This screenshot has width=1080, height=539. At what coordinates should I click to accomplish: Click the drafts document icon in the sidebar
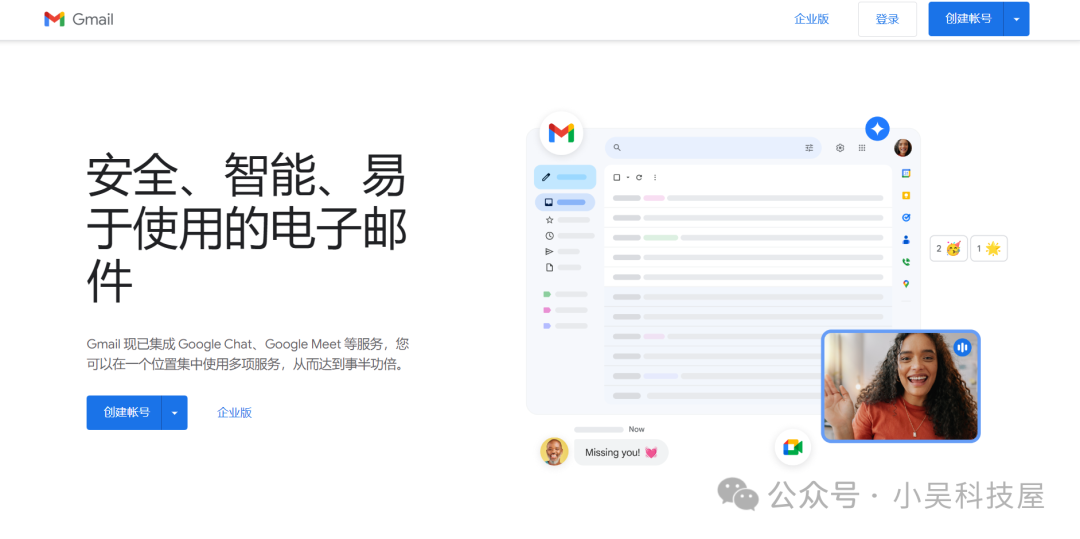[x=549, y=267]
